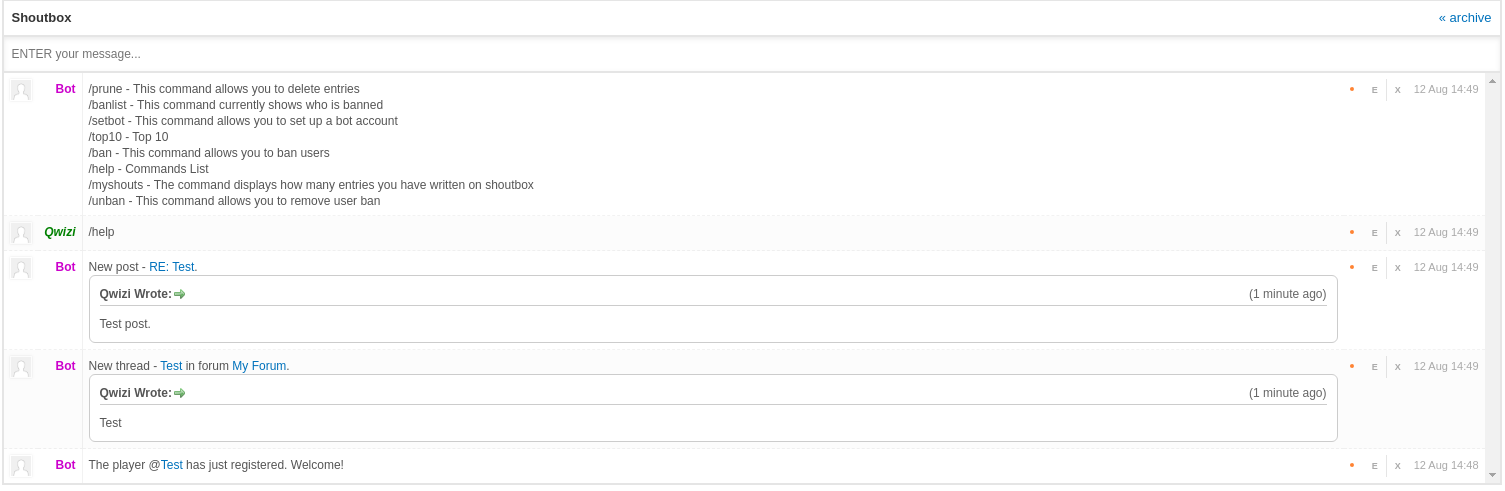Click the E icon on Qwizi's /help message

pyautogui.click(x=1374, y=233)
